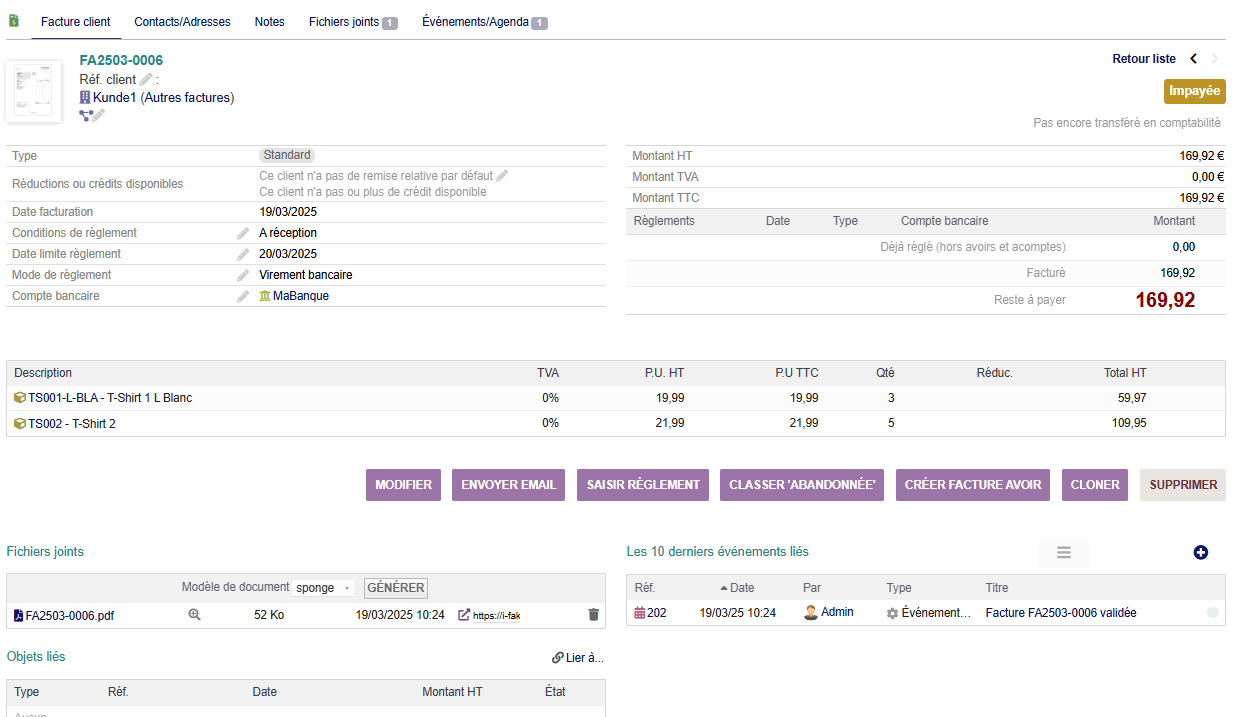Switch to the Contacts/Adresses tab

182,22
